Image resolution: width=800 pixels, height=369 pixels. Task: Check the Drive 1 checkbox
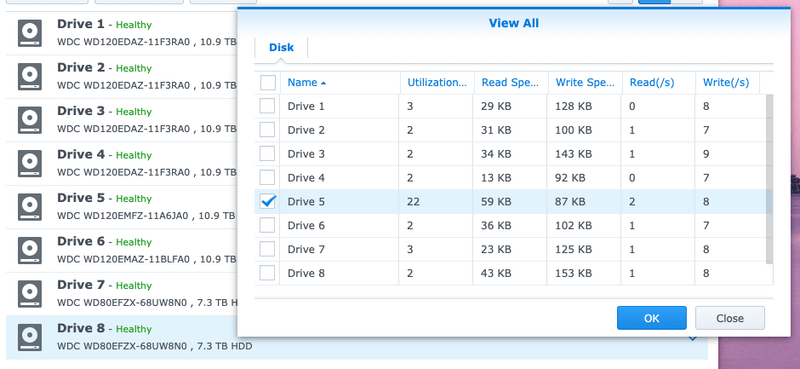point(267,106)
